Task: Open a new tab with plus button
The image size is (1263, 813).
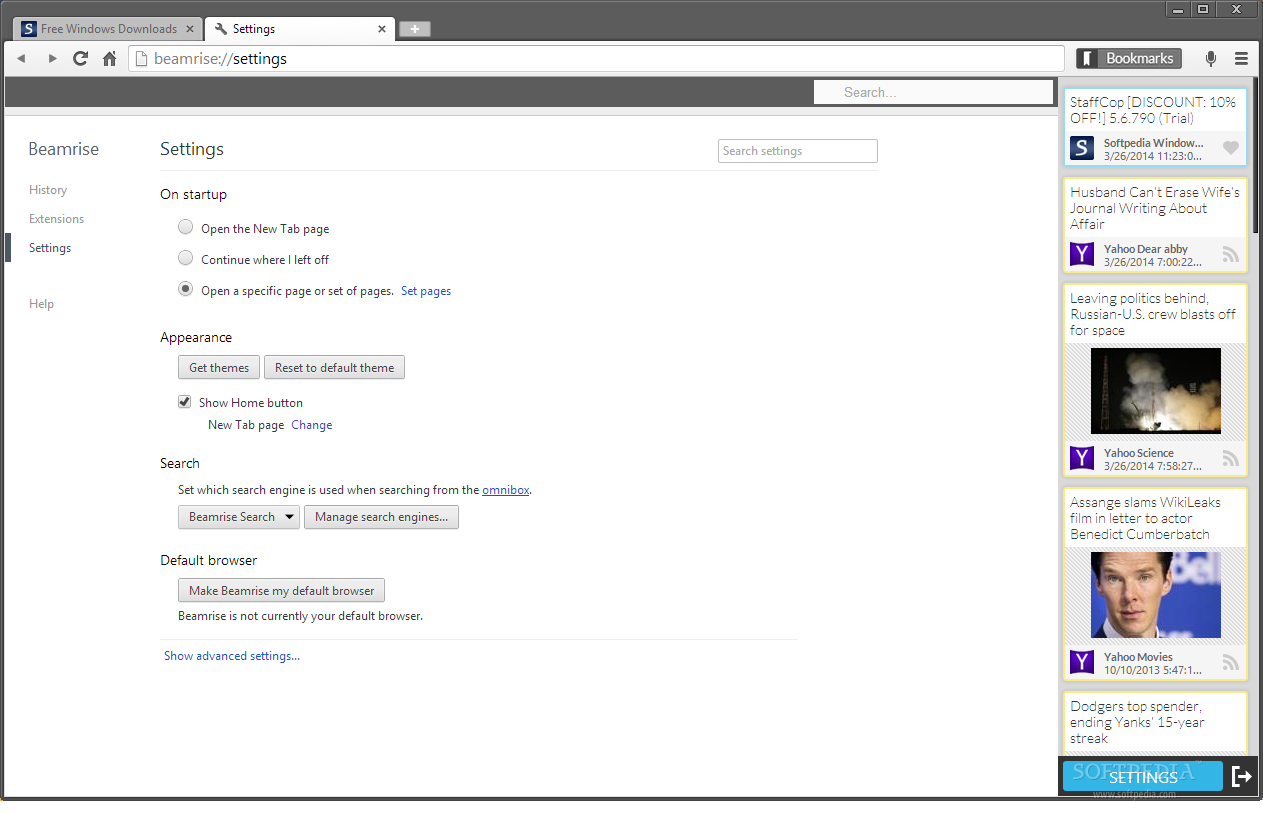Action: coord(415,29)
